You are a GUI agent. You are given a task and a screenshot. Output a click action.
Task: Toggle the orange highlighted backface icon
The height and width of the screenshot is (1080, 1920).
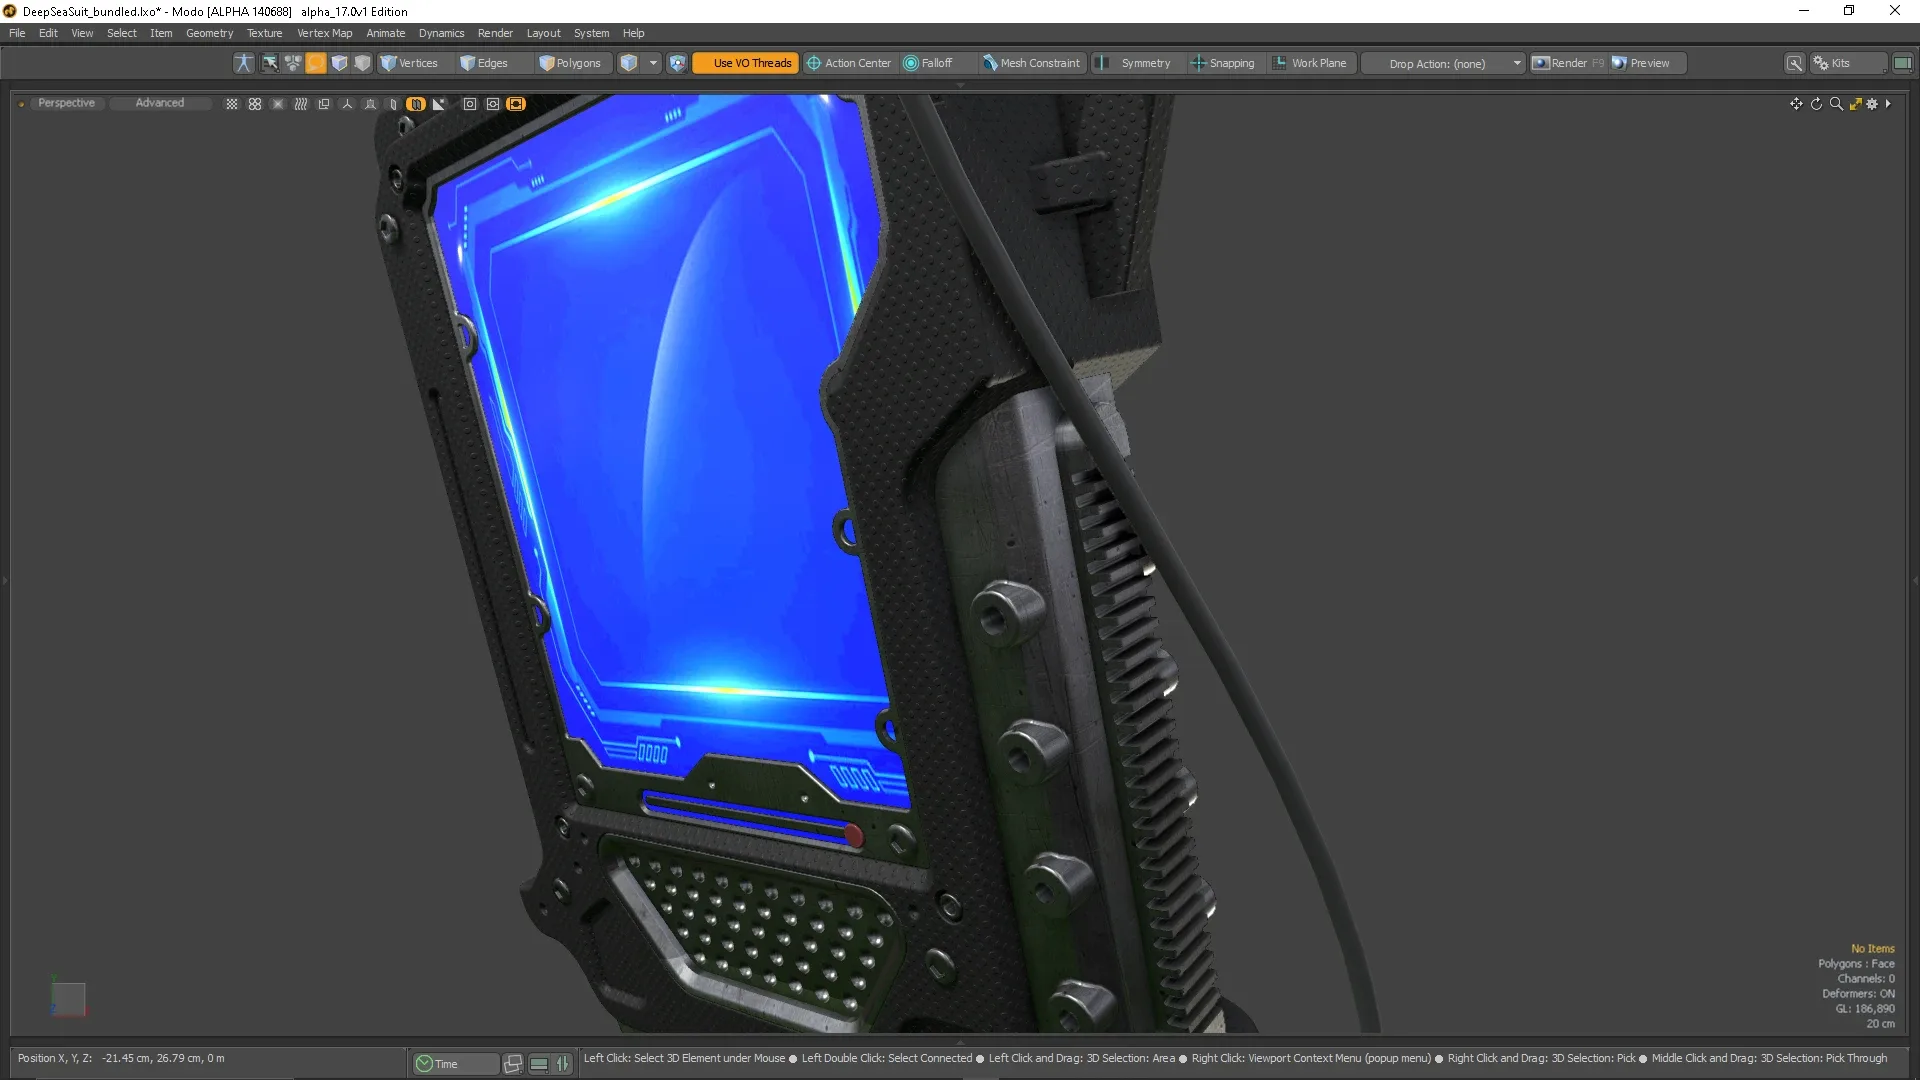click(x=416, y=104)
